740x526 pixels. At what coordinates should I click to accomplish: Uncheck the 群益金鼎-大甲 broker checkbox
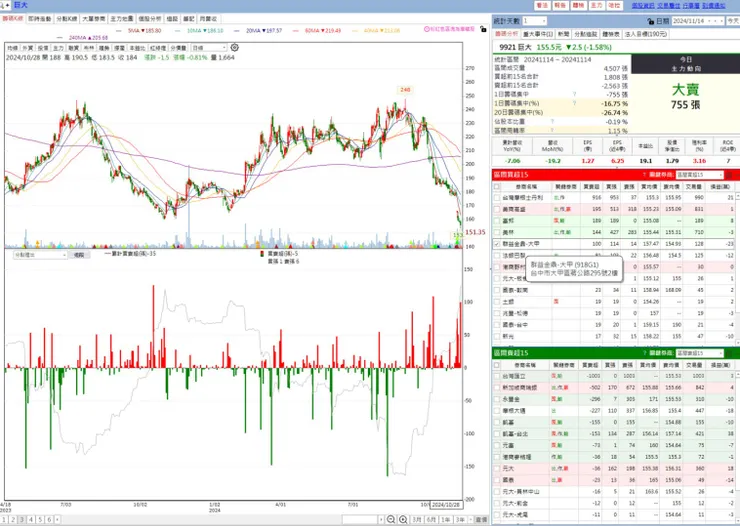click(x=496, y=244)
